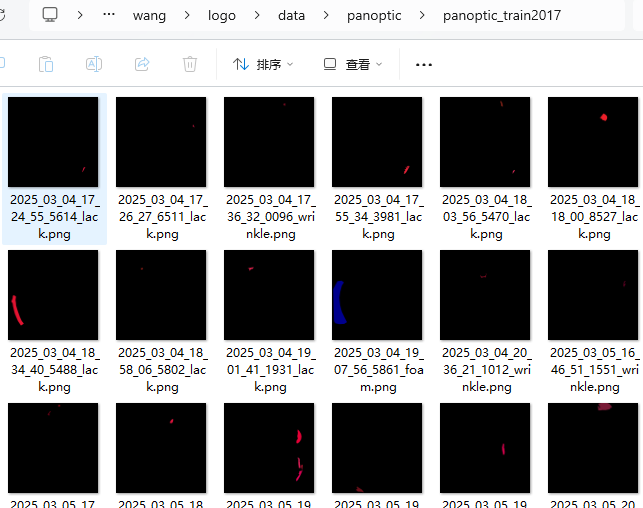
Task: Click file name 2025_03_04_17_24_55_5614_lack.png
Action: coord(55,217)
